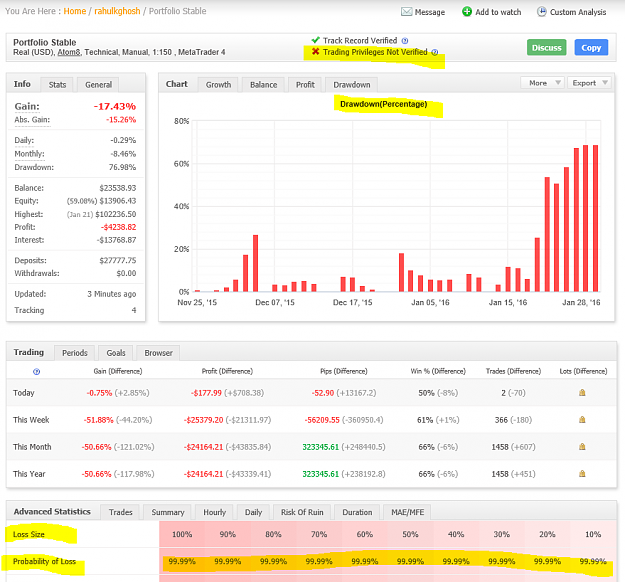Open the Summary statistics tab

click(167, 512)
